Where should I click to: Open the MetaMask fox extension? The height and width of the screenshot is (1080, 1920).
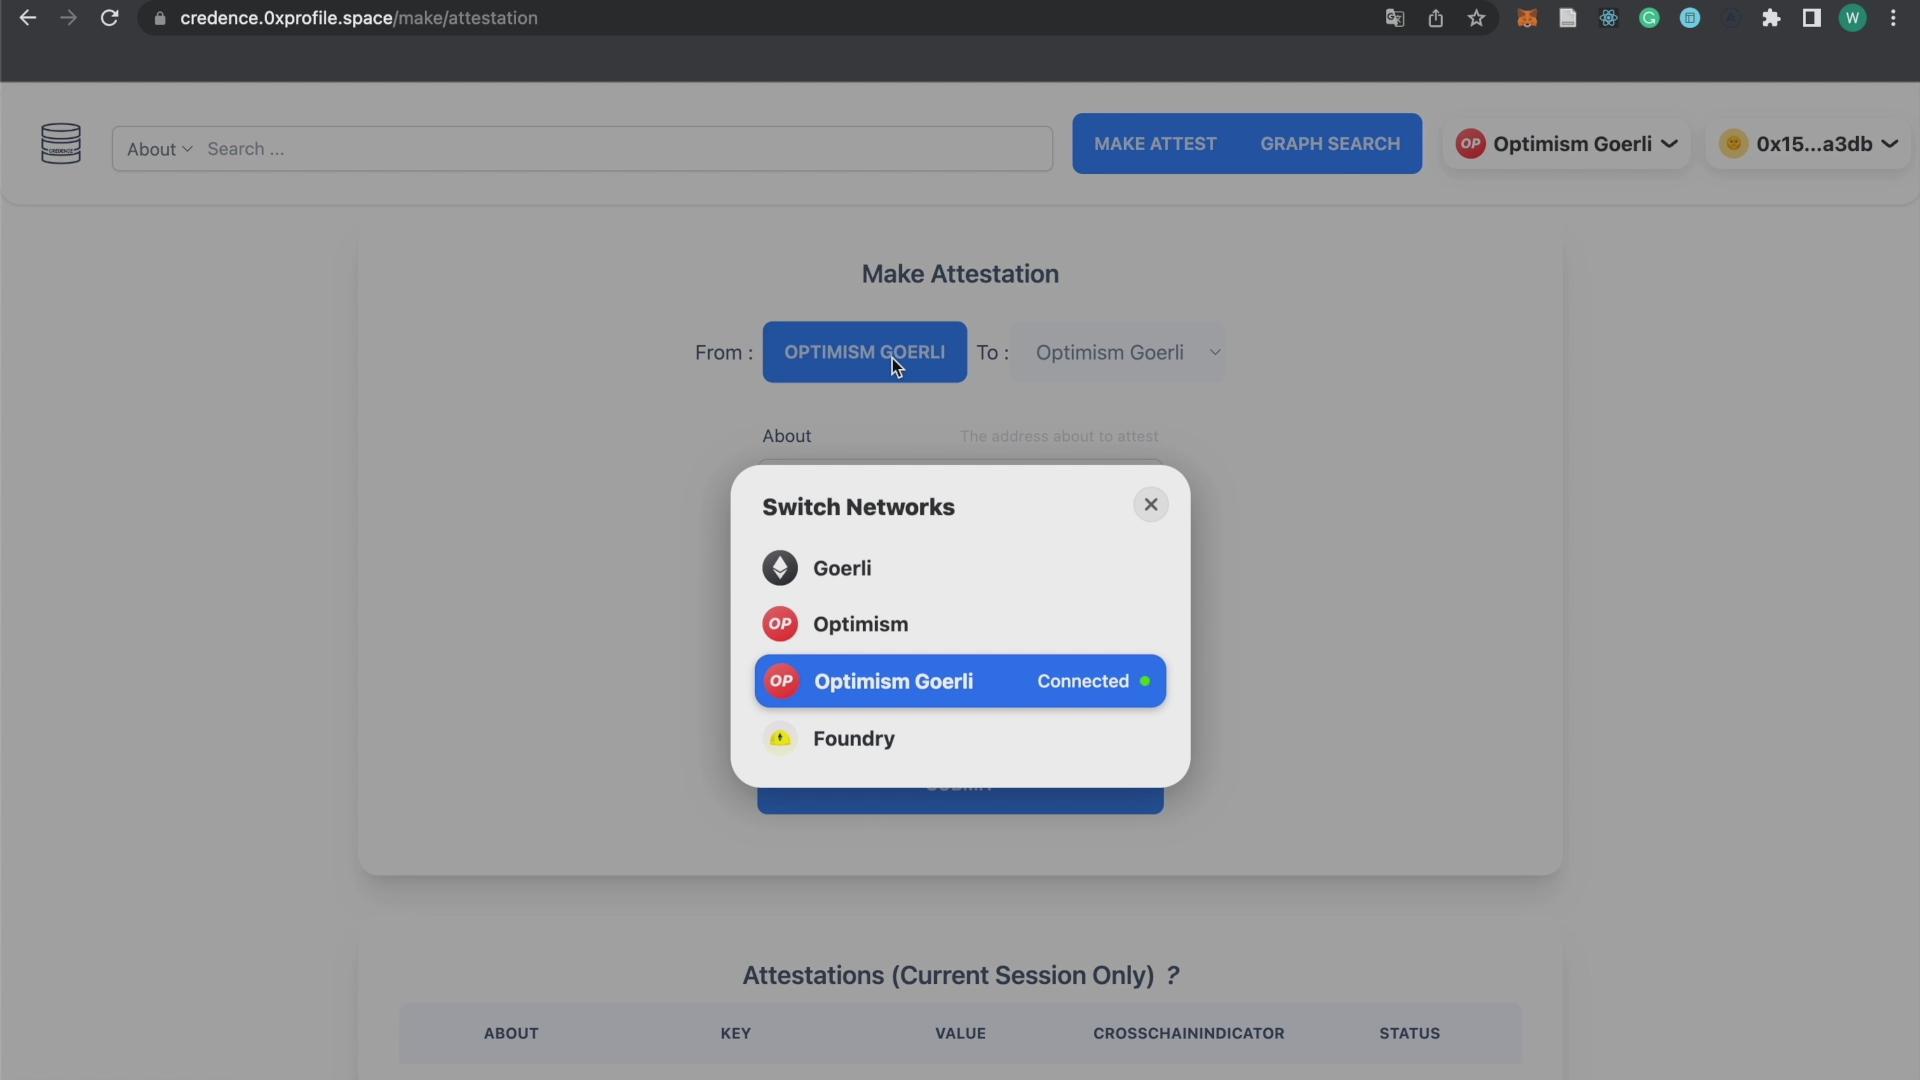tap(1526, 18)
